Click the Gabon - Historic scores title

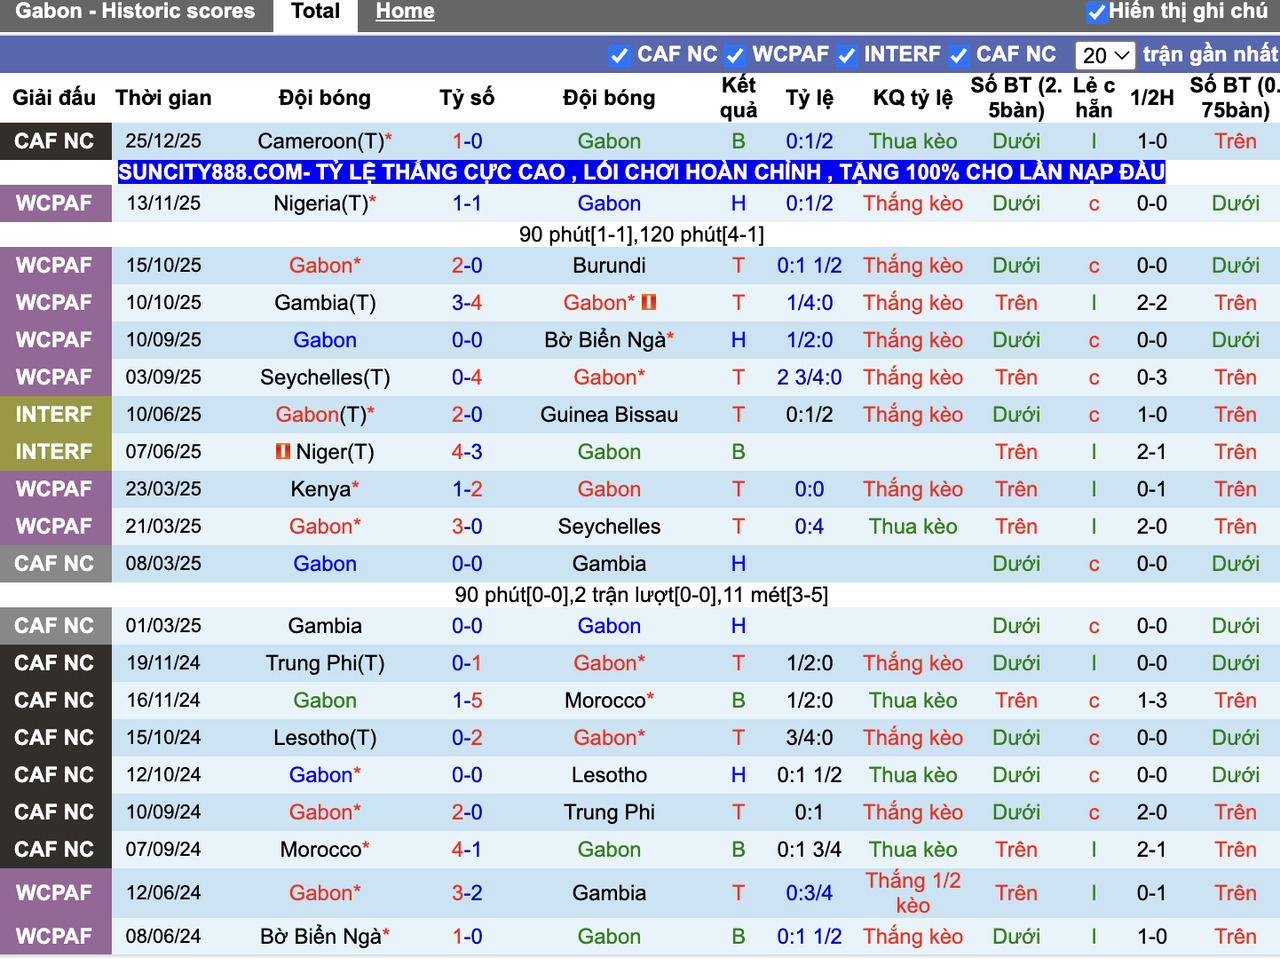point(135,12)
